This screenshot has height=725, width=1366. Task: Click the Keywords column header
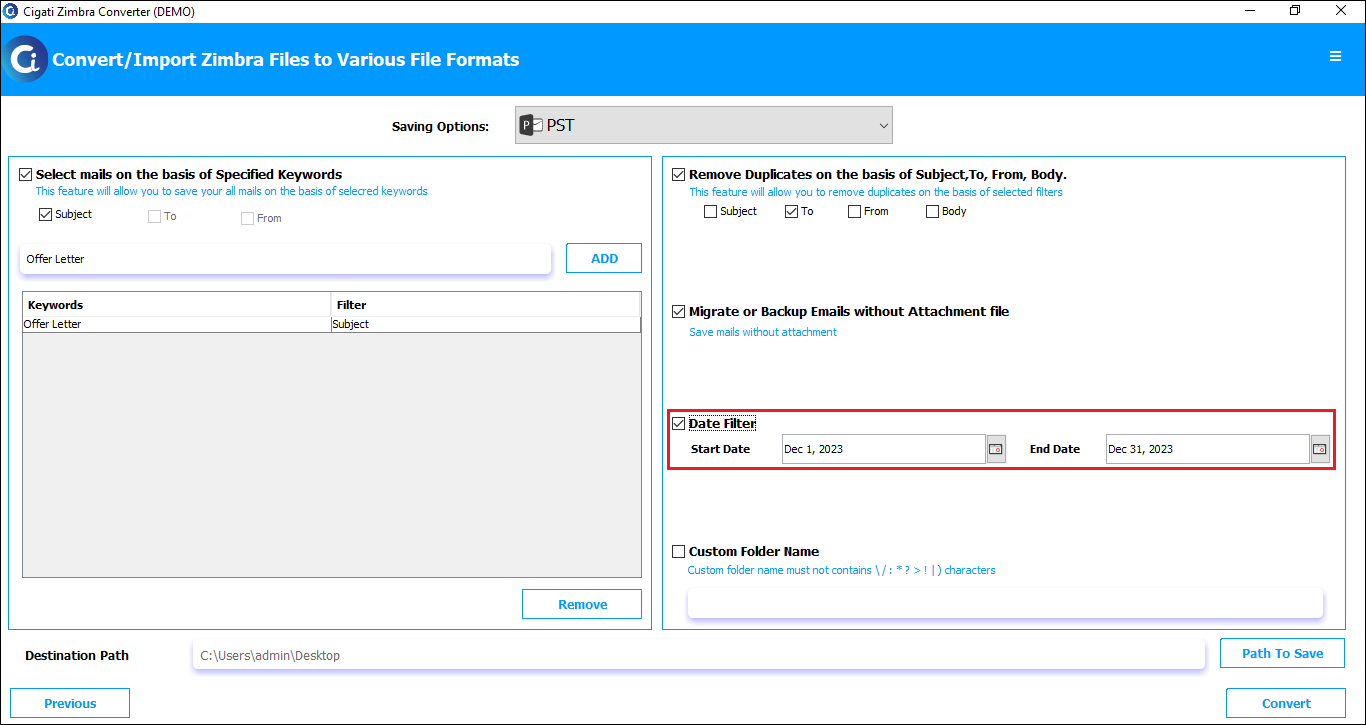click(x=177, y=304)
